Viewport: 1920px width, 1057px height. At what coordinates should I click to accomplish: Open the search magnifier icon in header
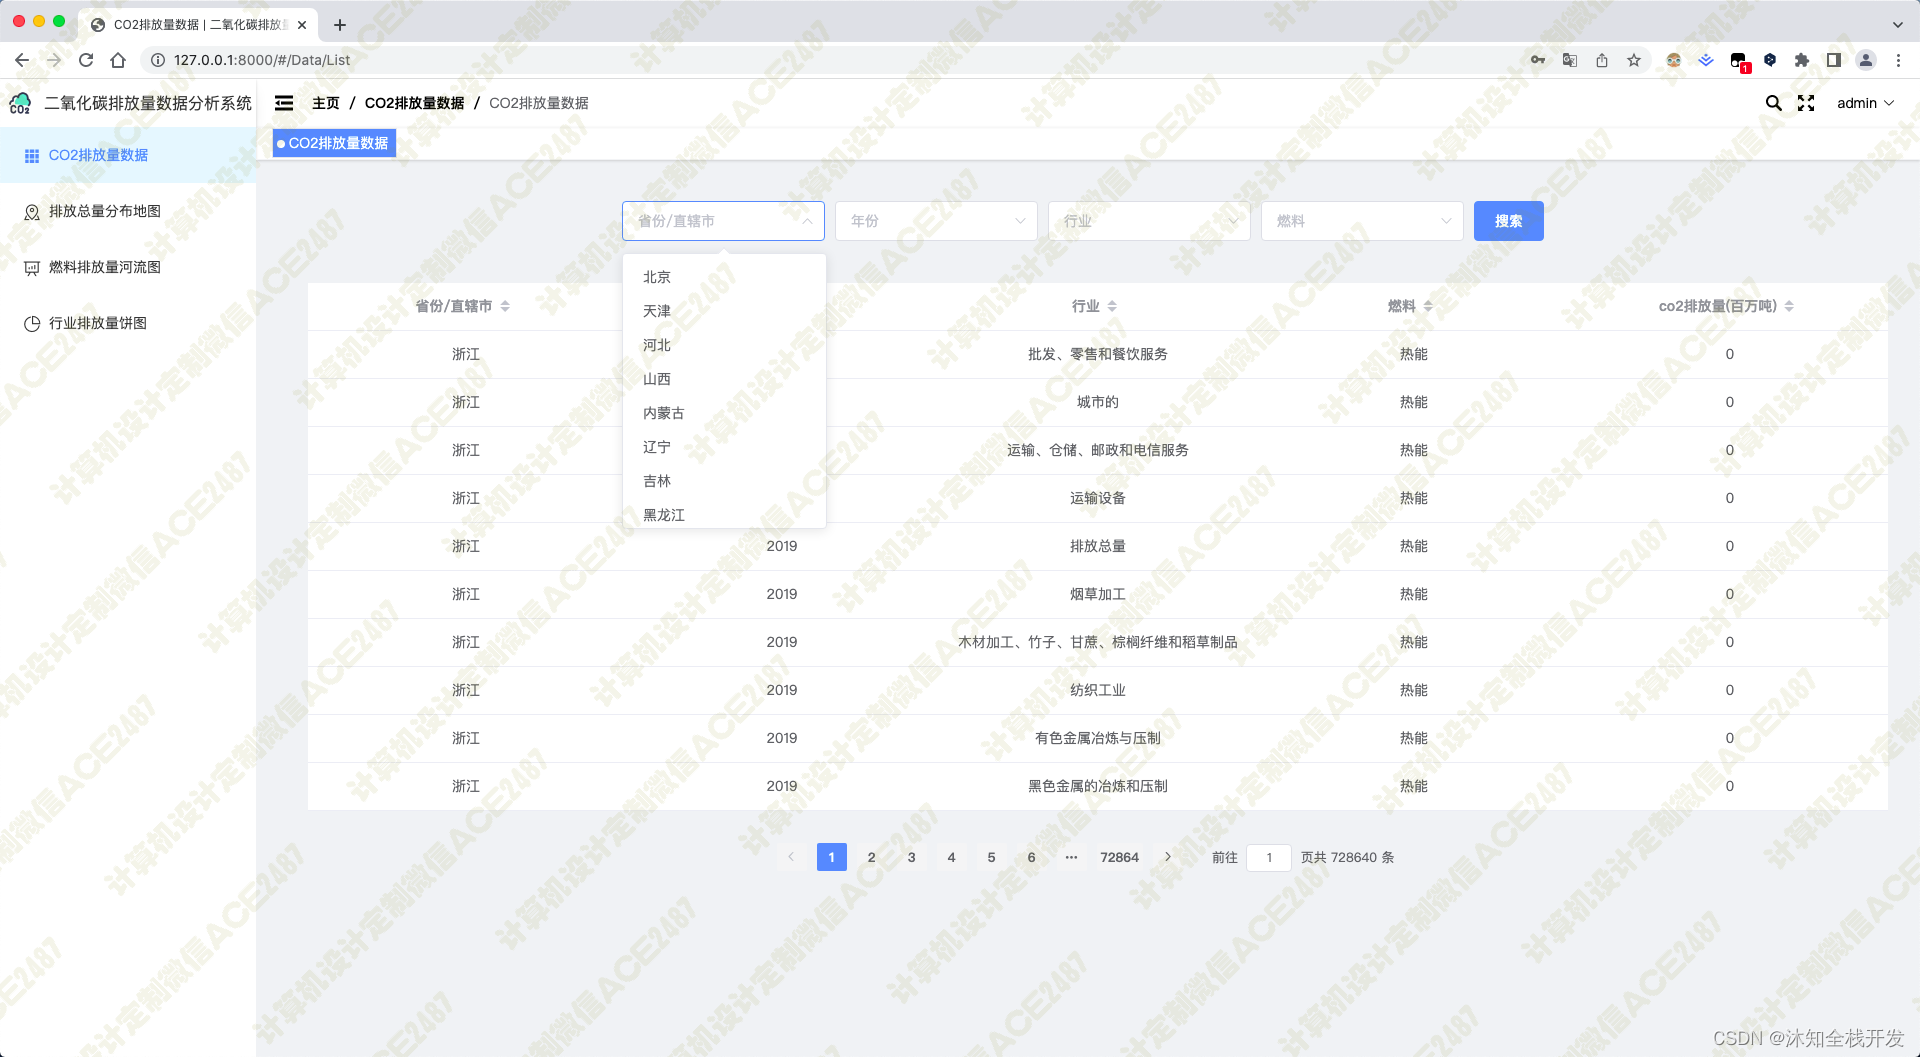point(1773,103)
